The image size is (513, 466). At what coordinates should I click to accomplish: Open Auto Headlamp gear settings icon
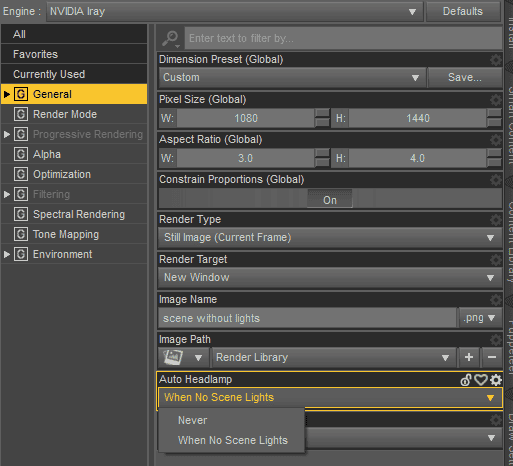[496, 380]
